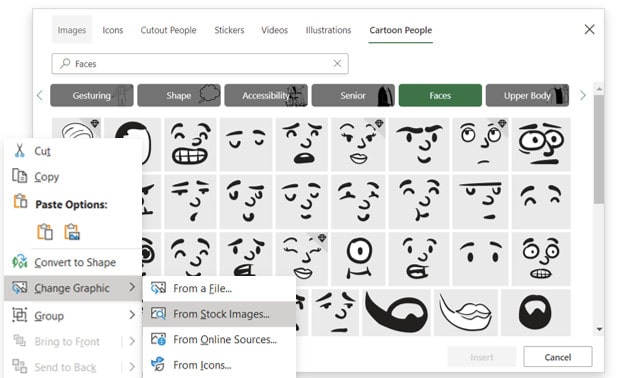This screenshot has width=622, height=378.
Task: Open the Illustrations tab
Action: click(328, 30)
